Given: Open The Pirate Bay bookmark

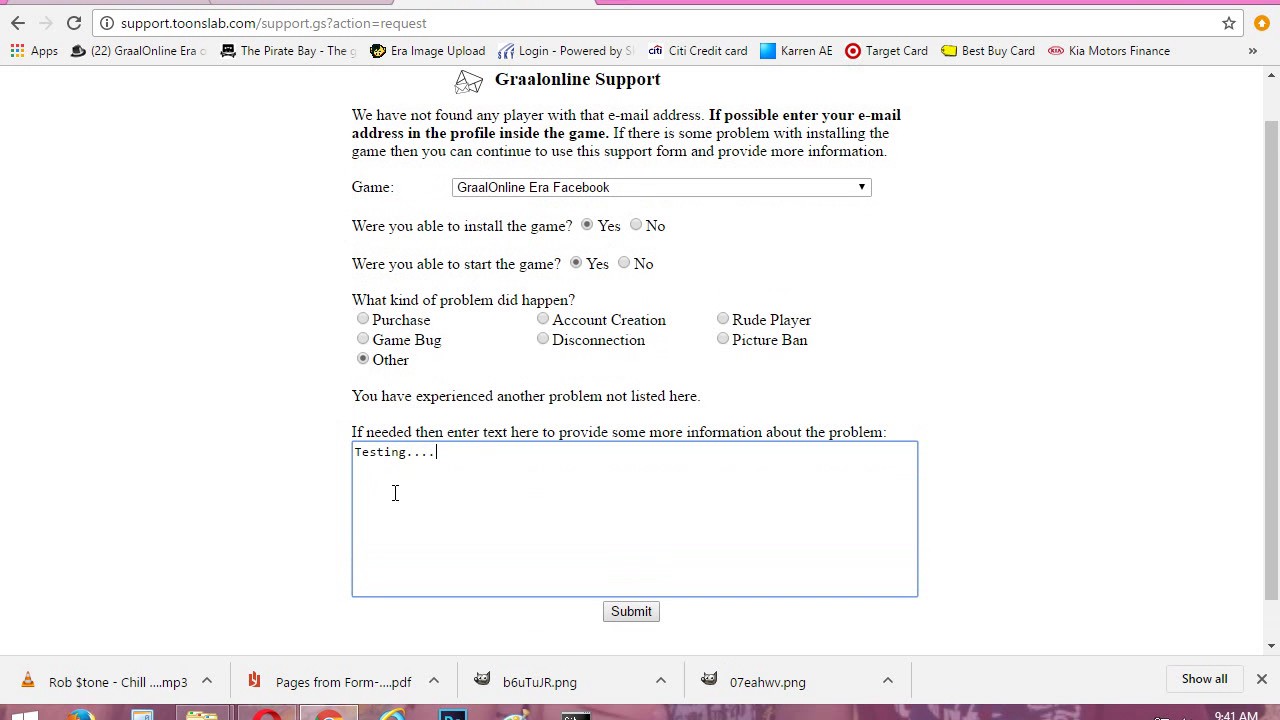Looking at the screenshot, I should tap(288, 51).
